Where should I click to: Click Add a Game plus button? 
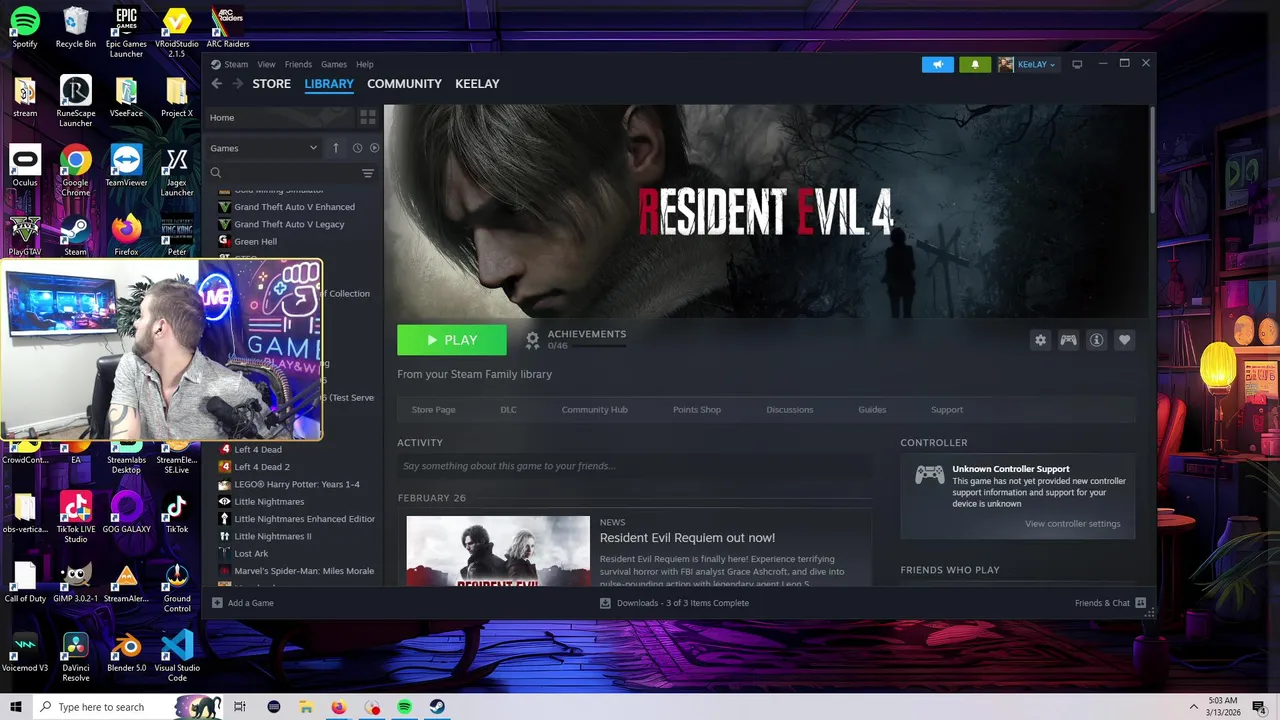[243, 603]
